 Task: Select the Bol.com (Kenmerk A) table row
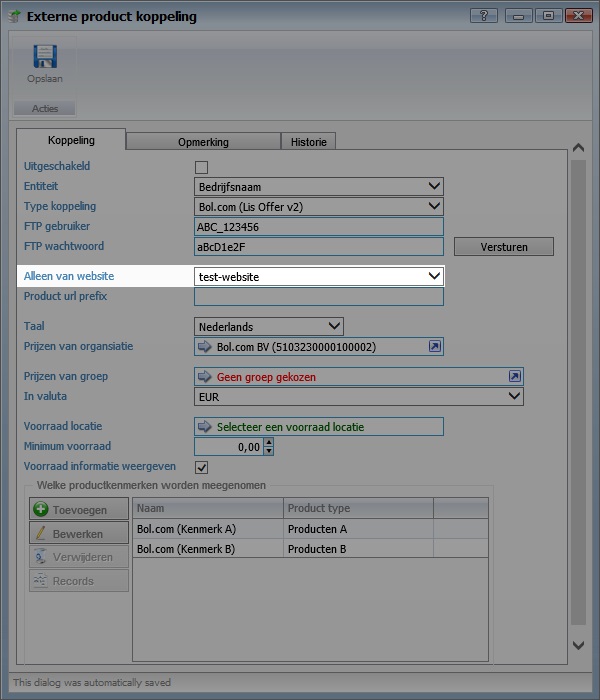(x=207, y=529)
